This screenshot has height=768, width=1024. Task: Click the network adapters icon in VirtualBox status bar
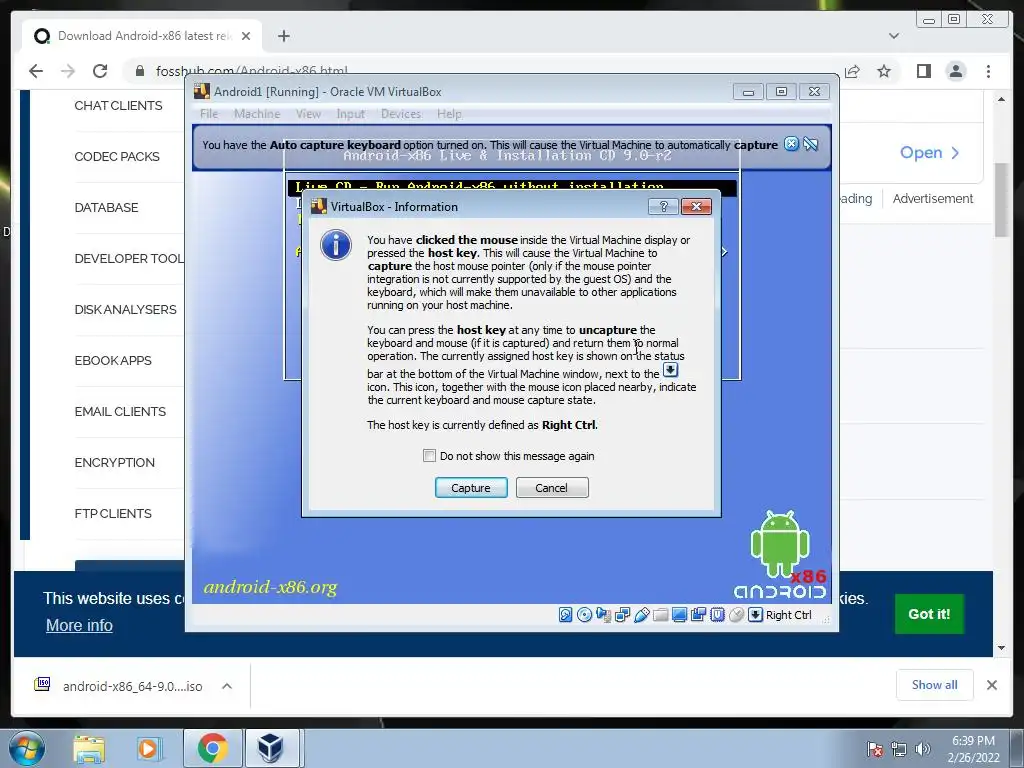[622, 615]
